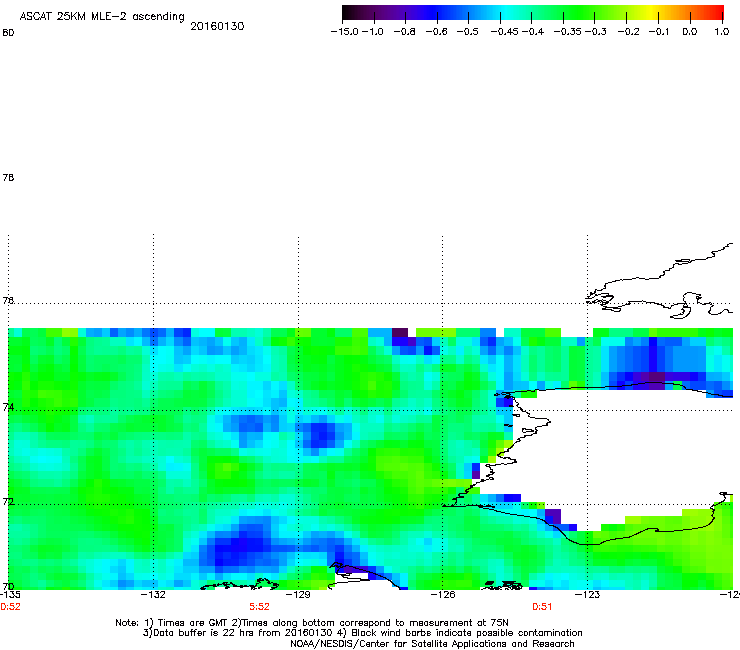Select the NOAA/NESDIS Center credit line
The height and width of the screenshot is (650, 740).
click(x=432, y=644)
